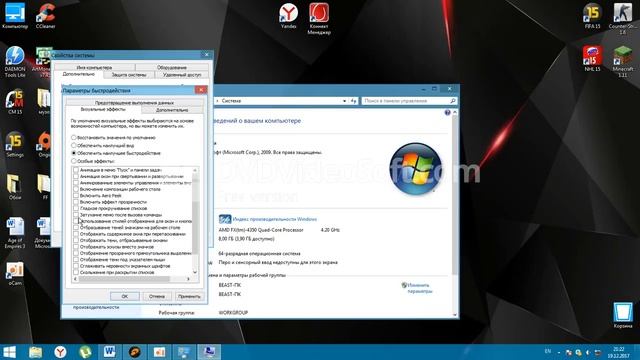Click the EN language indicator in tray

tap(548, 351)
